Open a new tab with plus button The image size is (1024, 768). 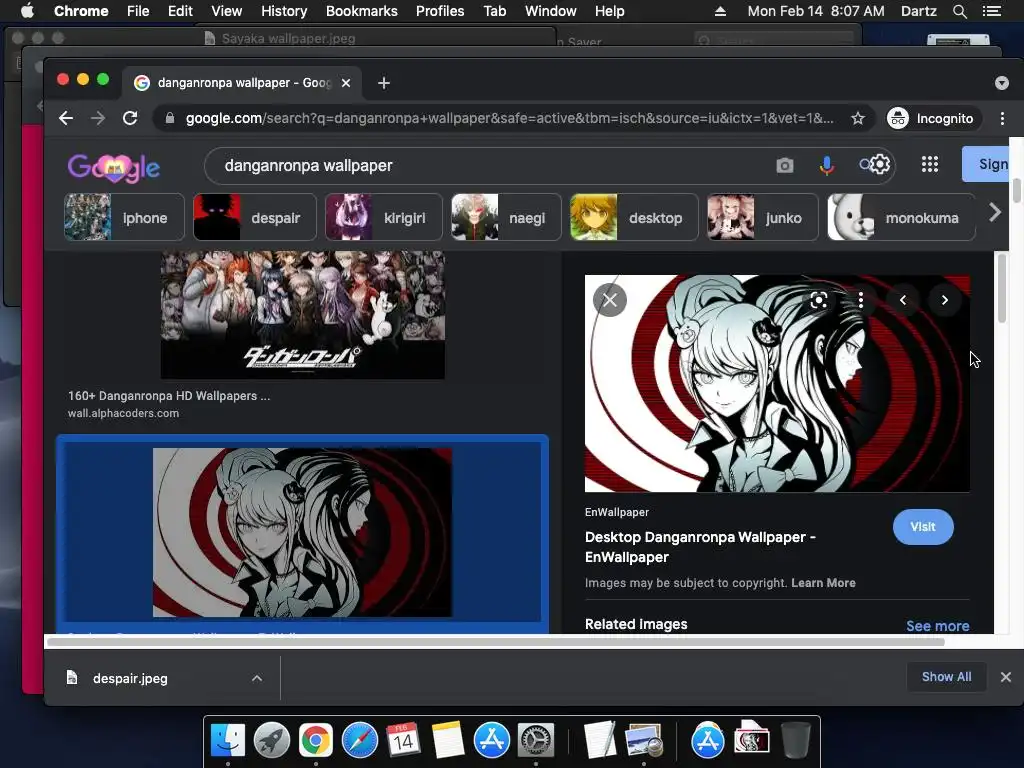(384, 83)
